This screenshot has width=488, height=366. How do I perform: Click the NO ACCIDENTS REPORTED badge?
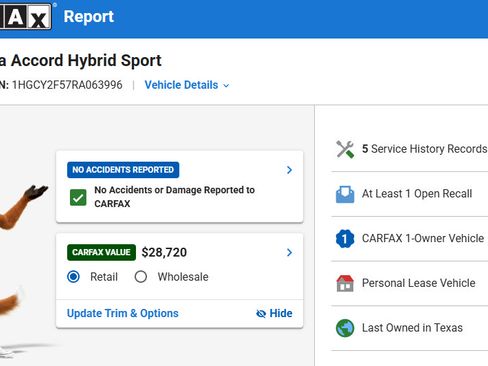coord(123,170)
